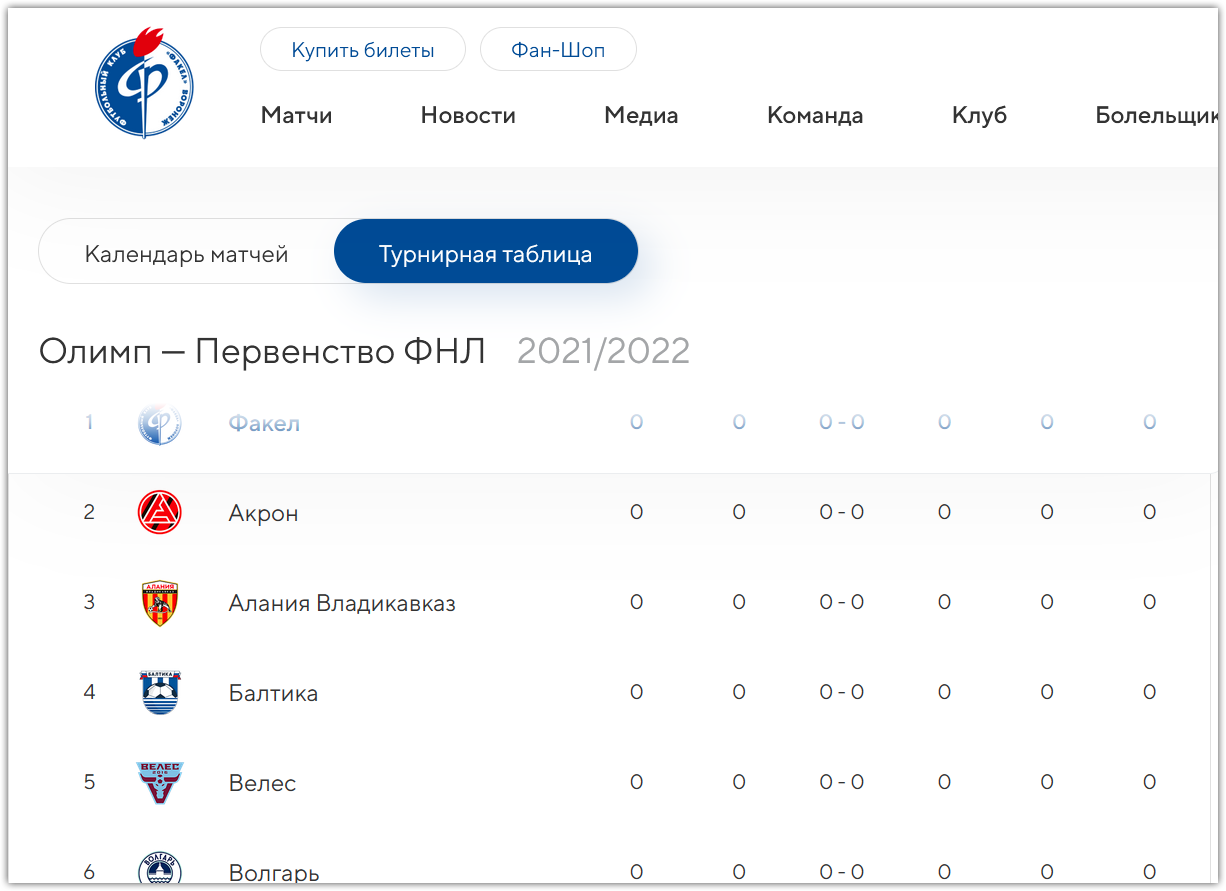Click position number 3 in Алания row
1226x891 pixels.
[89, 602]
